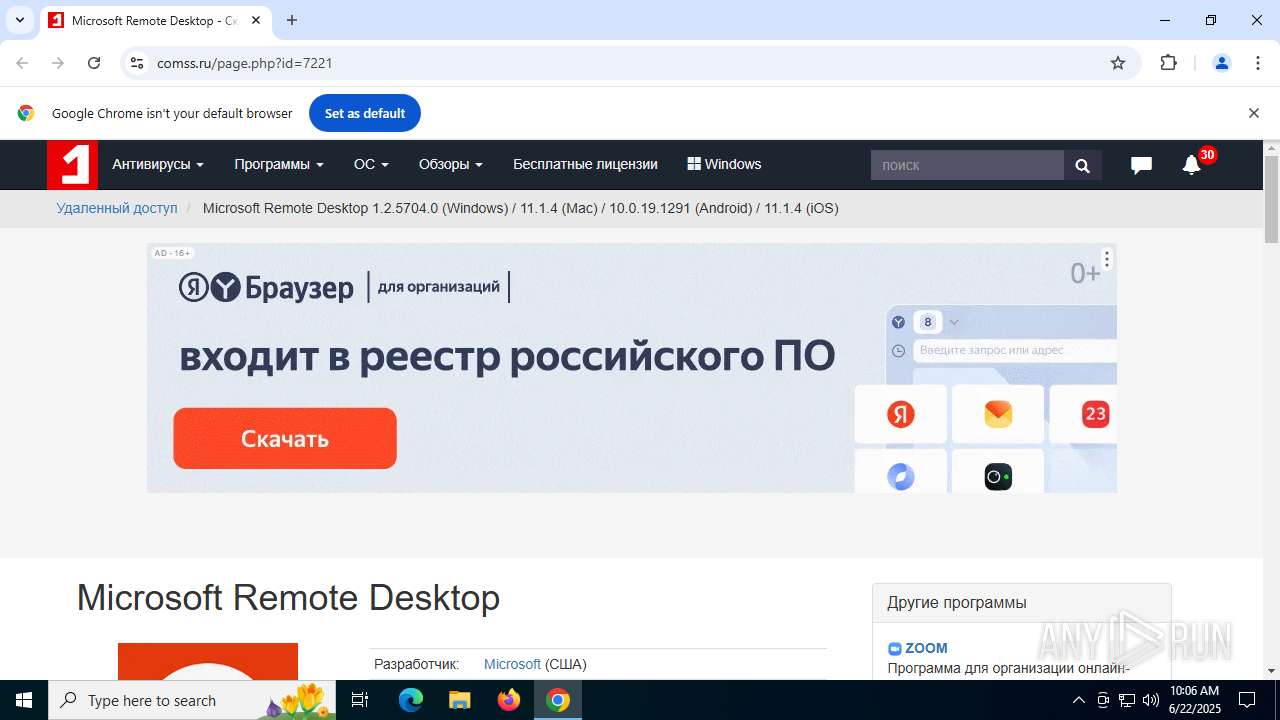1280x720 pixels.
Task: Go back with the browser back arrow
Action: 22,63
